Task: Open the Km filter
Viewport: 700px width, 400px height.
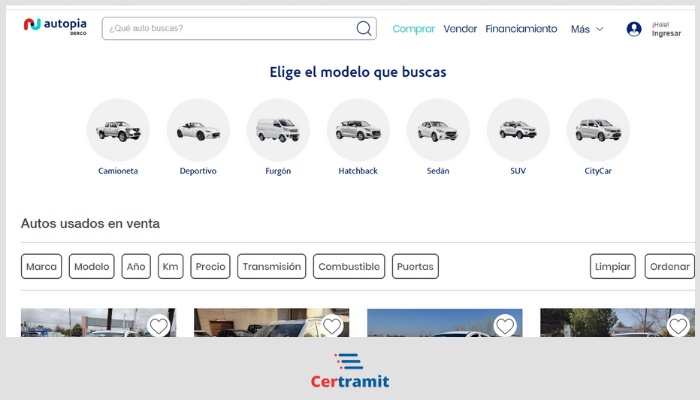Action: pyautogui.click(x=171, y=267)
